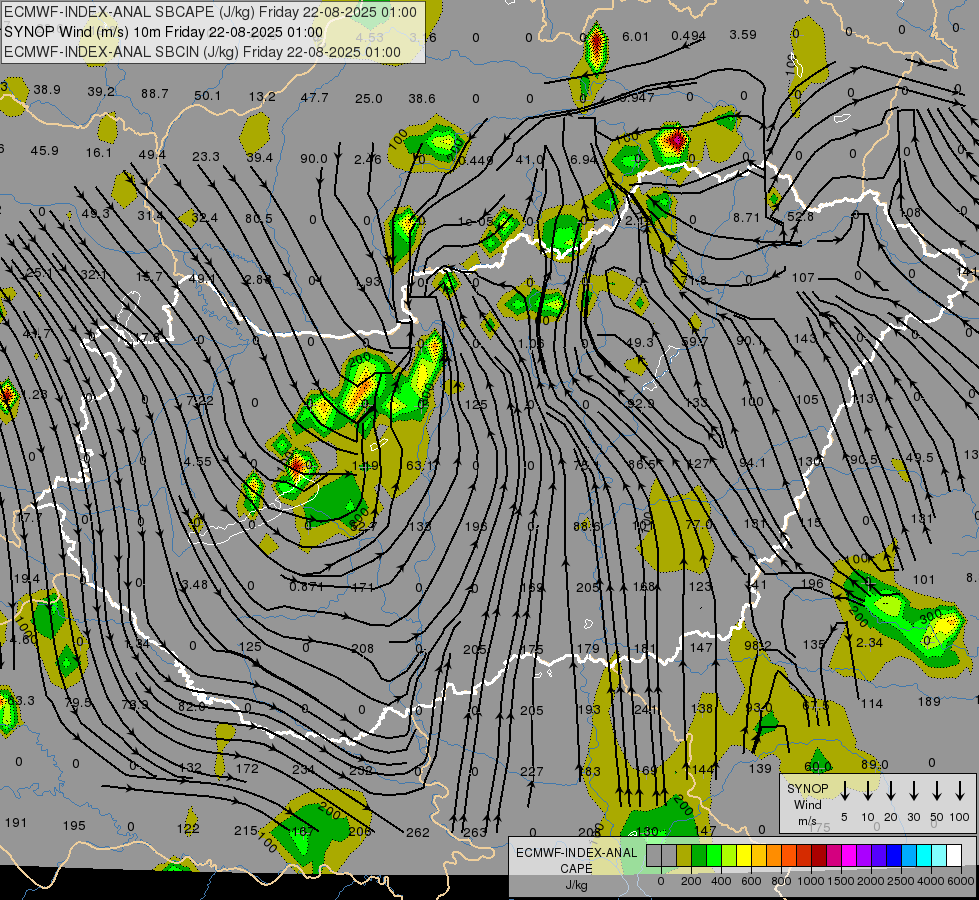The width and height of the screenshot is (979, 900).
Task: Click the map value 107
Action: tap(804, 277)
